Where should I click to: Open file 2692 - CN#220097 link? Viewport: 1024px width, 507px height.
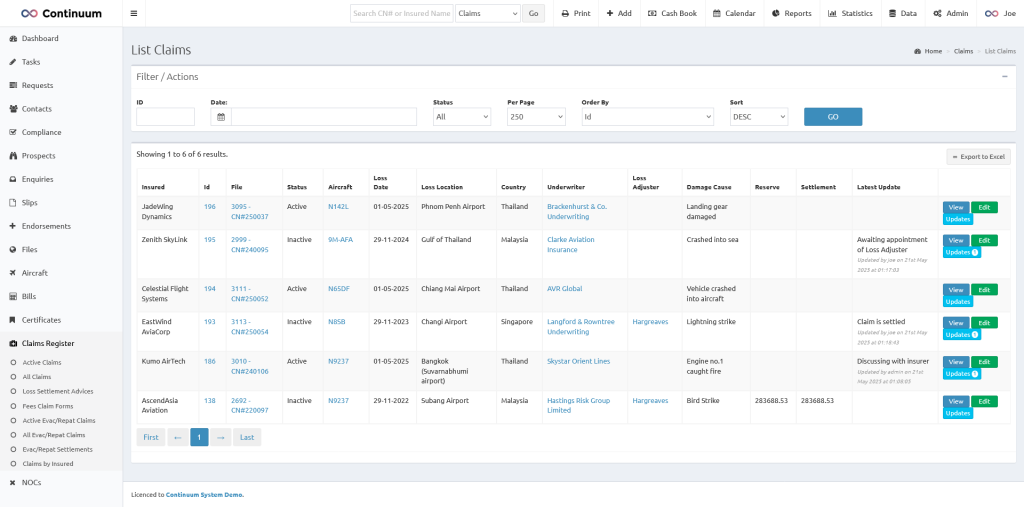pos(249,405)
